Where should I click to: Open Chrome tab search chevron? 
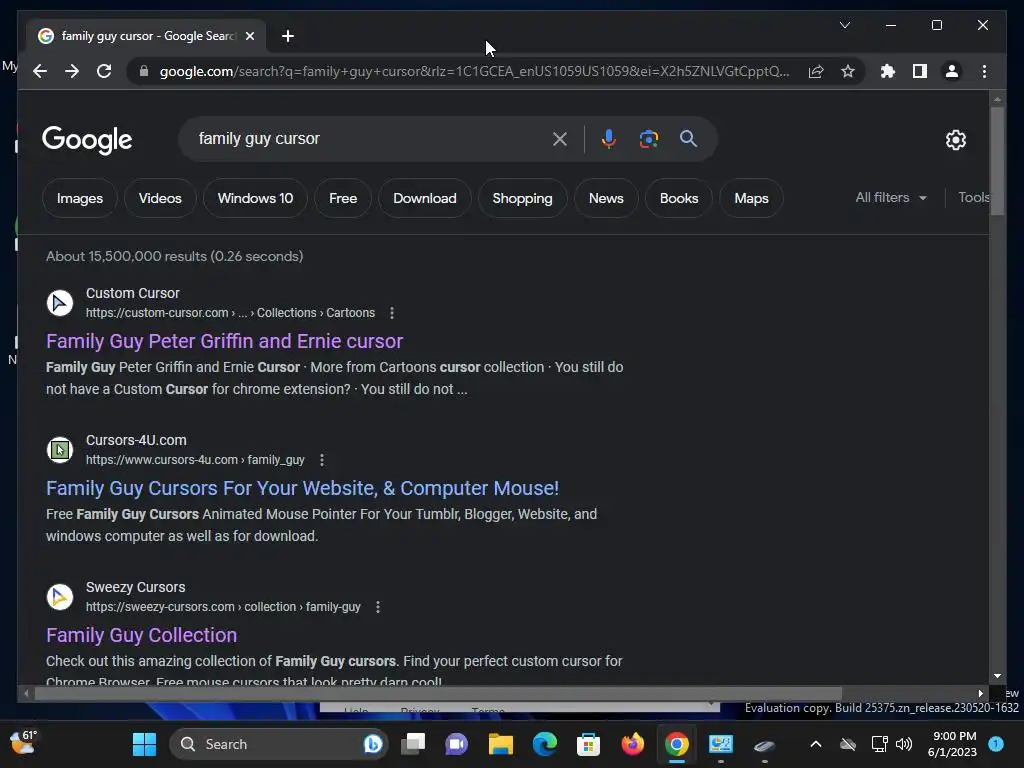[844, 25]
